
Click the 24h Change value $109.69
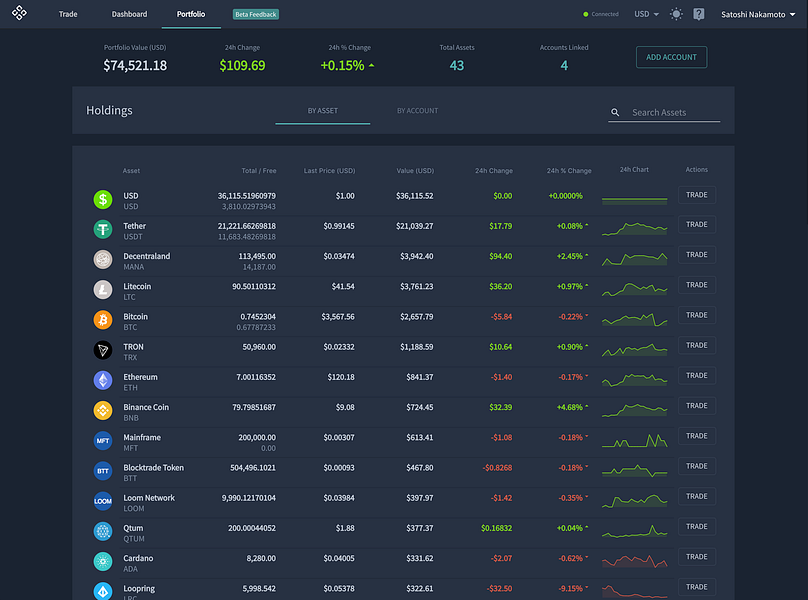point(242,65)
